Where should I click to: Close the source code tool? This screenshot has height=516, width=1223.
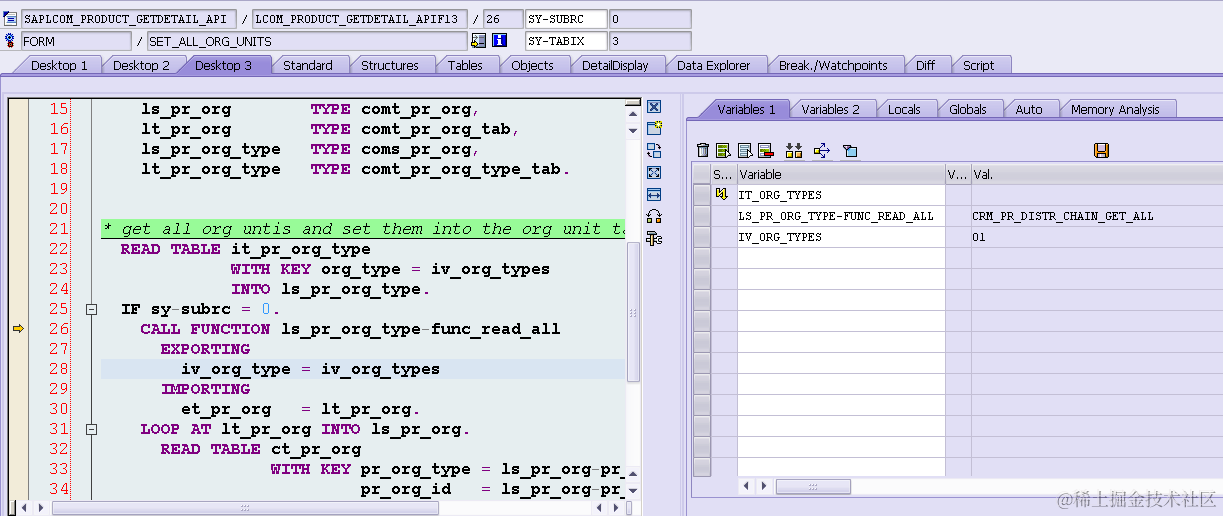(654, 107)
